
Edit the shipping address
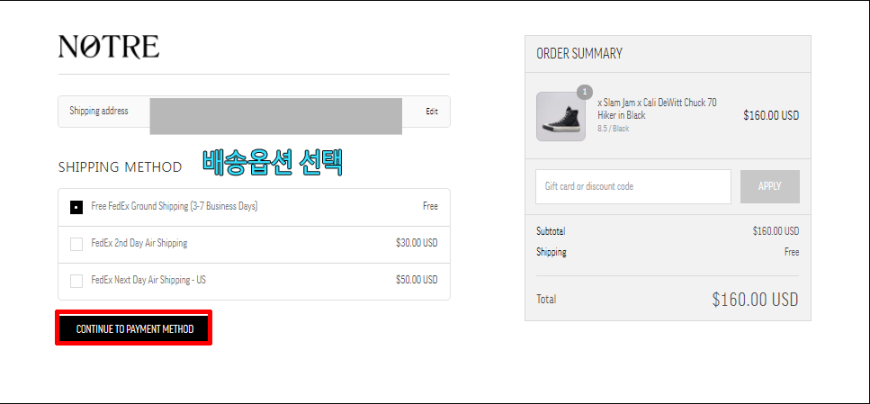coord(432,112)
